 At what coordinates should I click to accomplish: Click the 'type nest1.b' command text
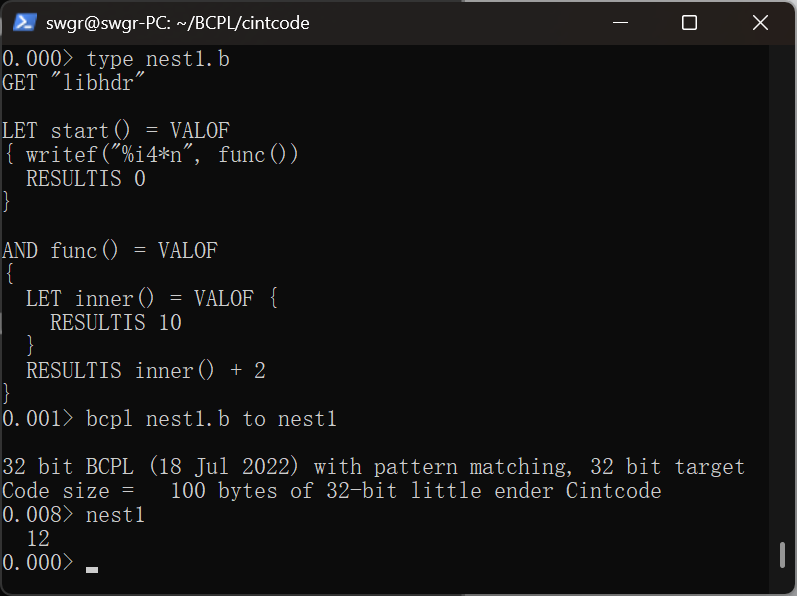[158, 59]
